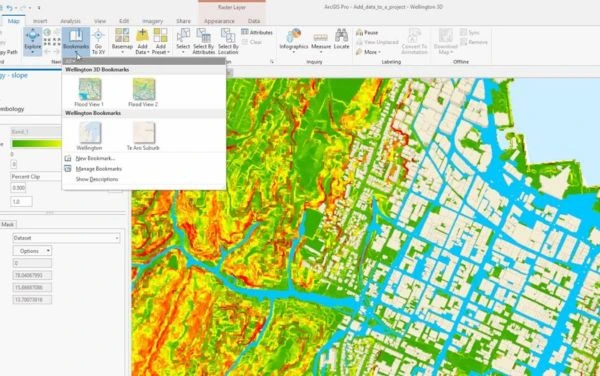Click the Undo icon in quick access toolbar
This screenshot has width=600, height=376.
click(x=10, y=8)
